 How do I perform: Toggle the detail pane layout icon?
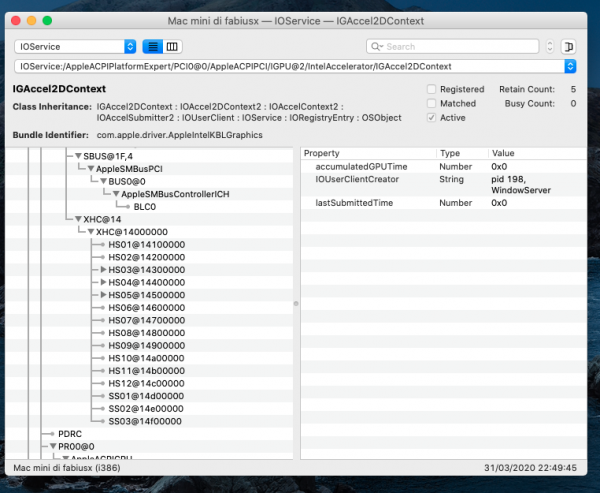coord(569,47)
